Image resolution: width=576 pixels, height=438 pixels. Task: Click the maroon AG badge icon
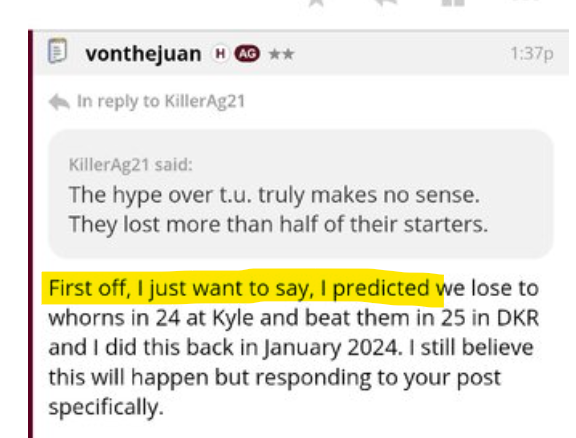point(247,54)
